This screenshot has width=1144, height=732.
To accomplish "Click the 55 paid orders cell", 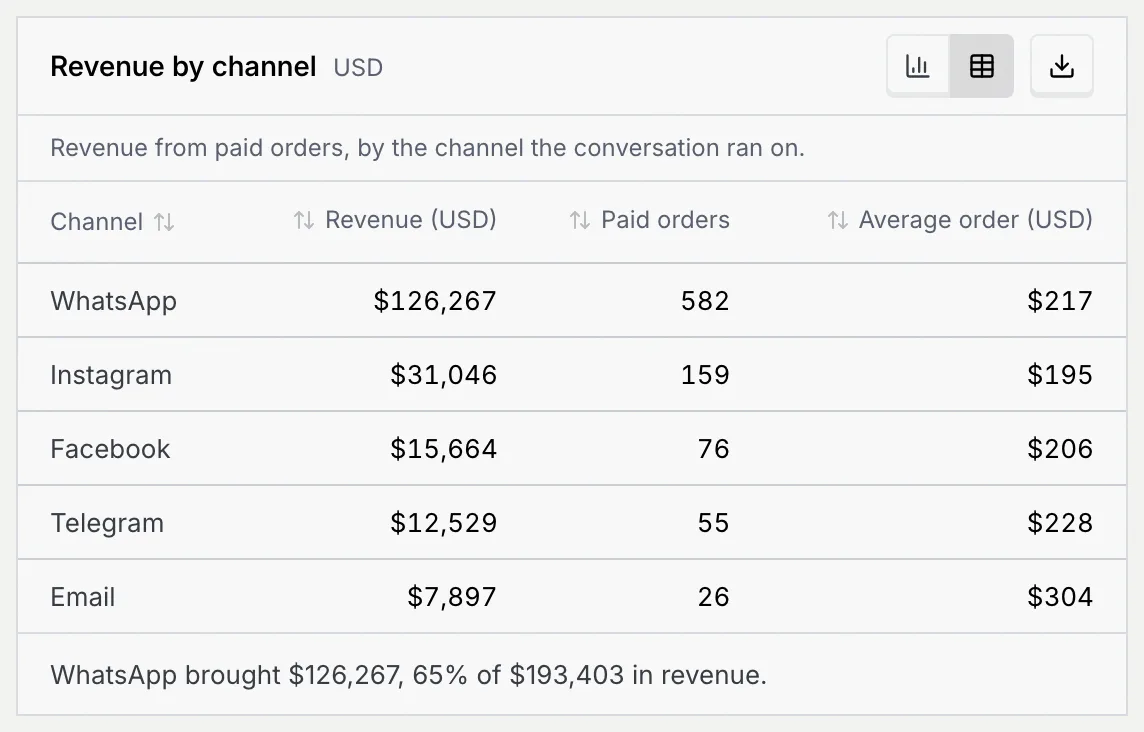I will (x=714, y=523).
